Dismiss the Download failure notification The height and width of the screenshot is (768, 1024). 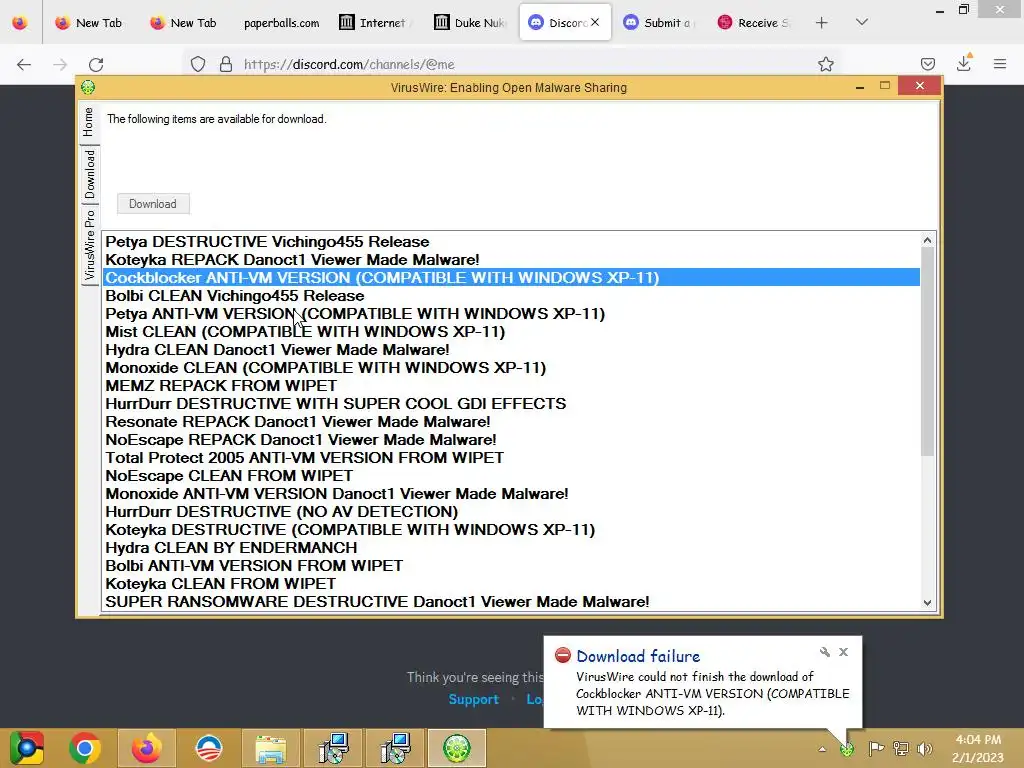point(844,652)
